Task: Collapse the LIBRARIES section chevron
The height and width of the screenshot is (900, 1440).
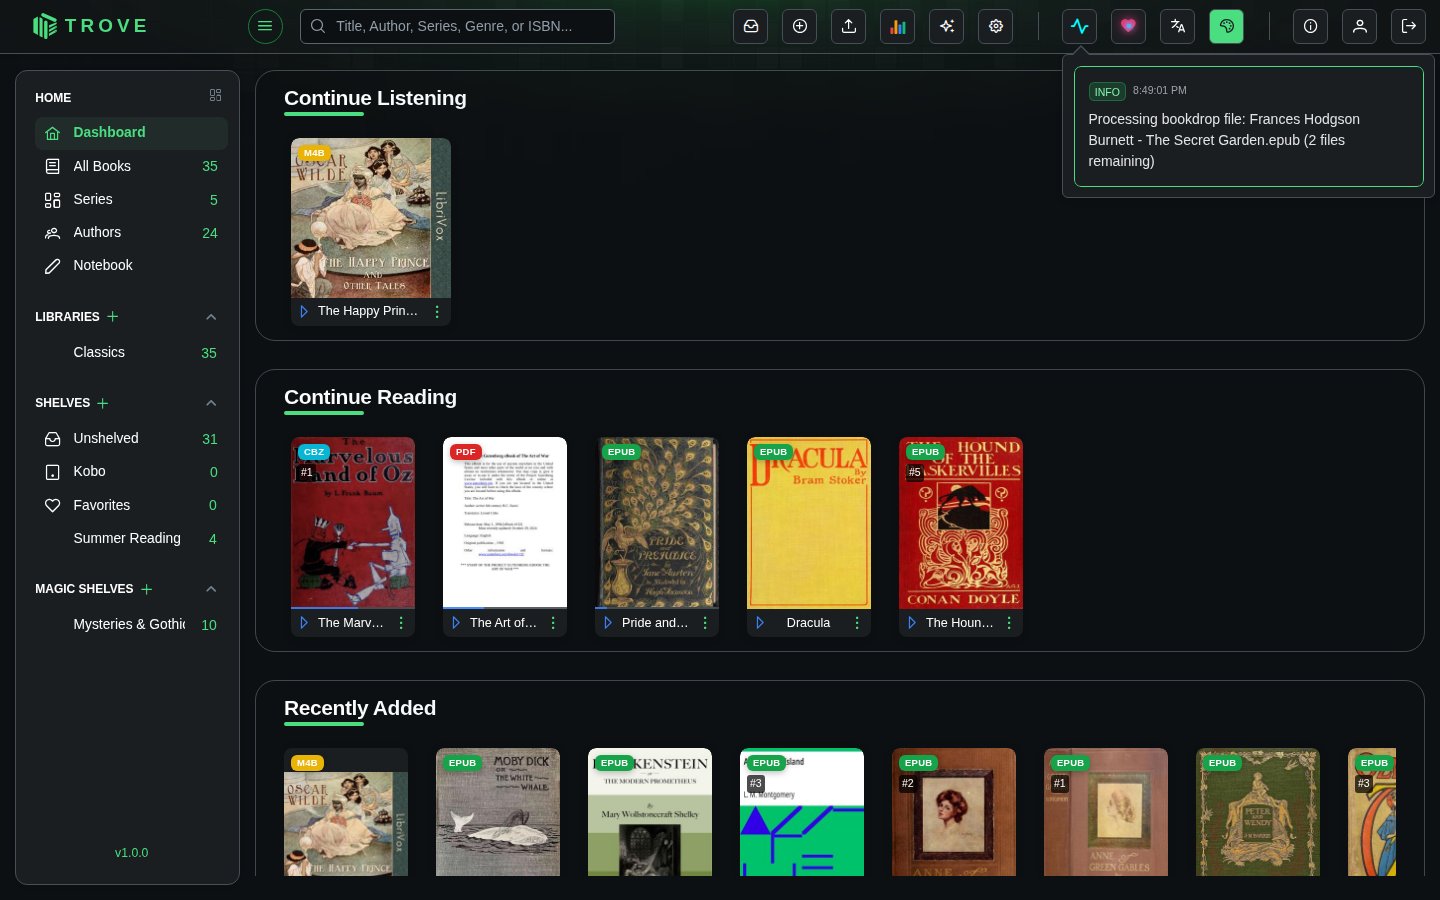Action: [211, 317]
